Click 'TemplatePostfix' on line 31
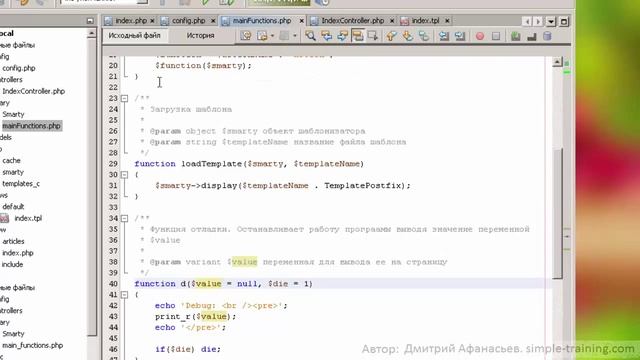Viewport: 640px width, 360px height. (362, 186)
